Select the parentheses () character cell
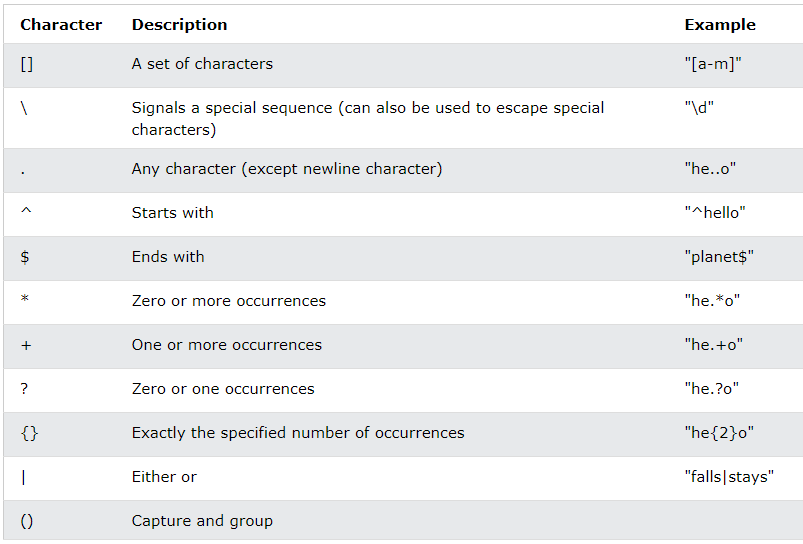Screen dimensions: 803x544 pos(27,521)
